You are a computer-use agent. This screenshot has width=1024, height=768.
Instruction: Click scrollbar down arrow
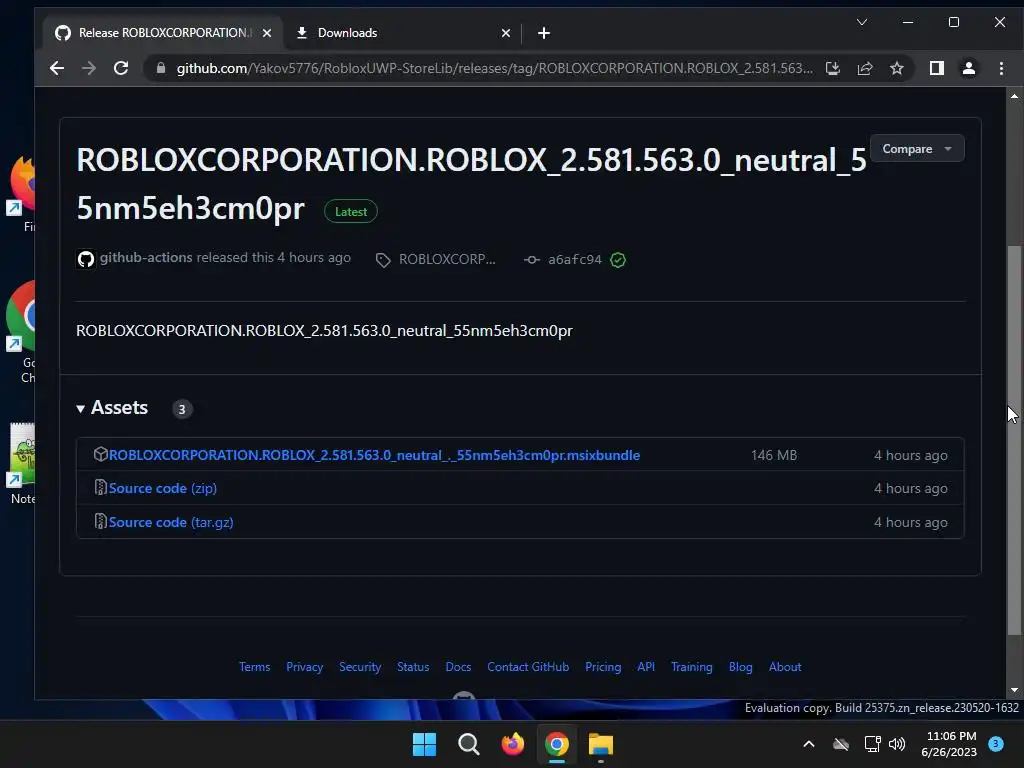[x=1014, y=690]
